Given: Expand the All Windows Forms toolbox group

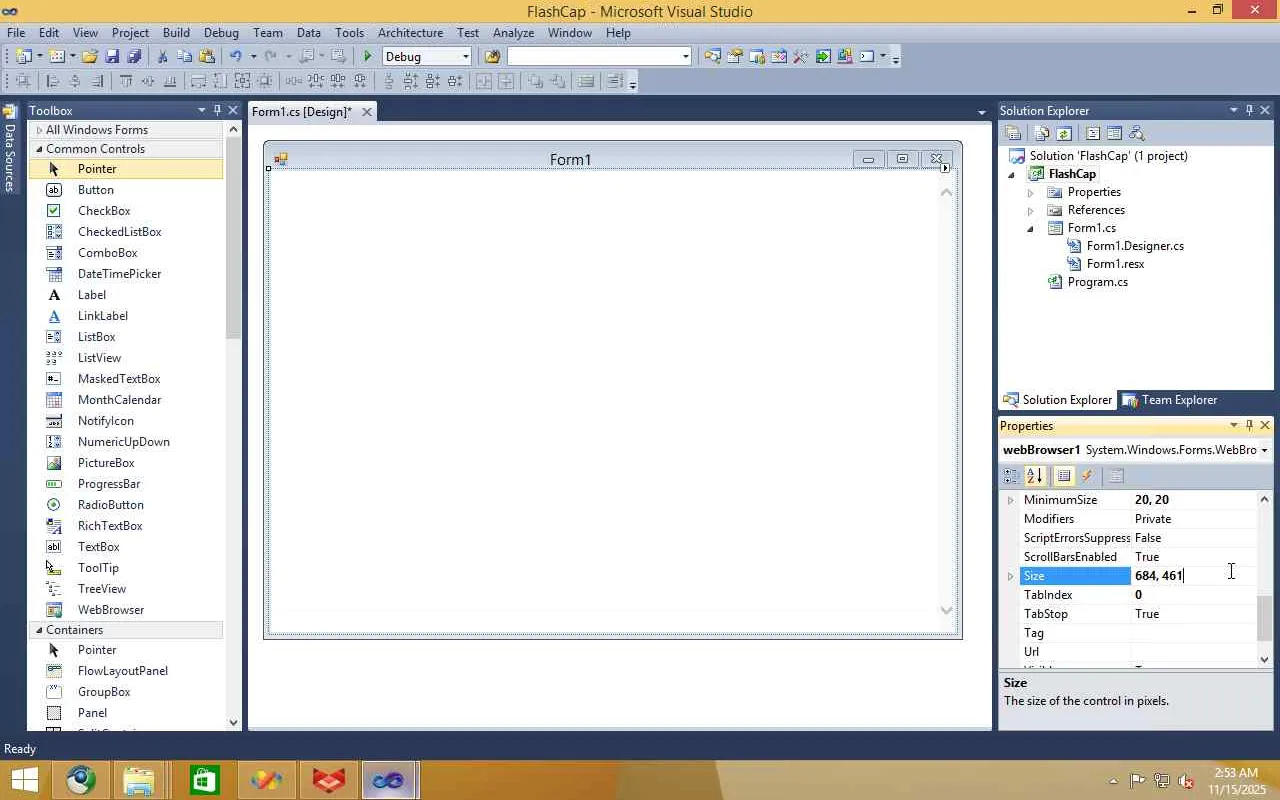Looking at the screenshot, I should click(39, 130).
